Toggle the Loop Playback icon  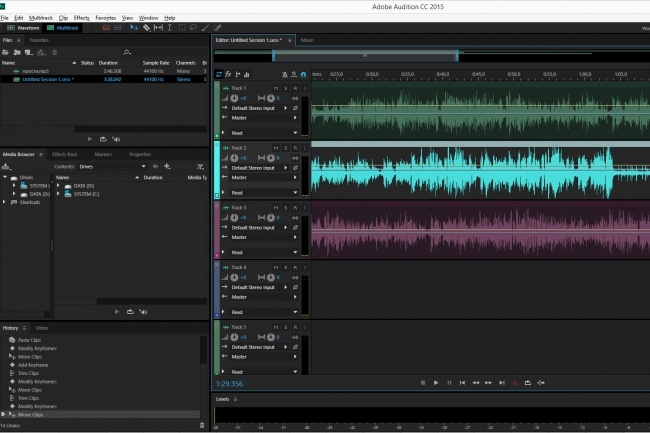(527, 382)
